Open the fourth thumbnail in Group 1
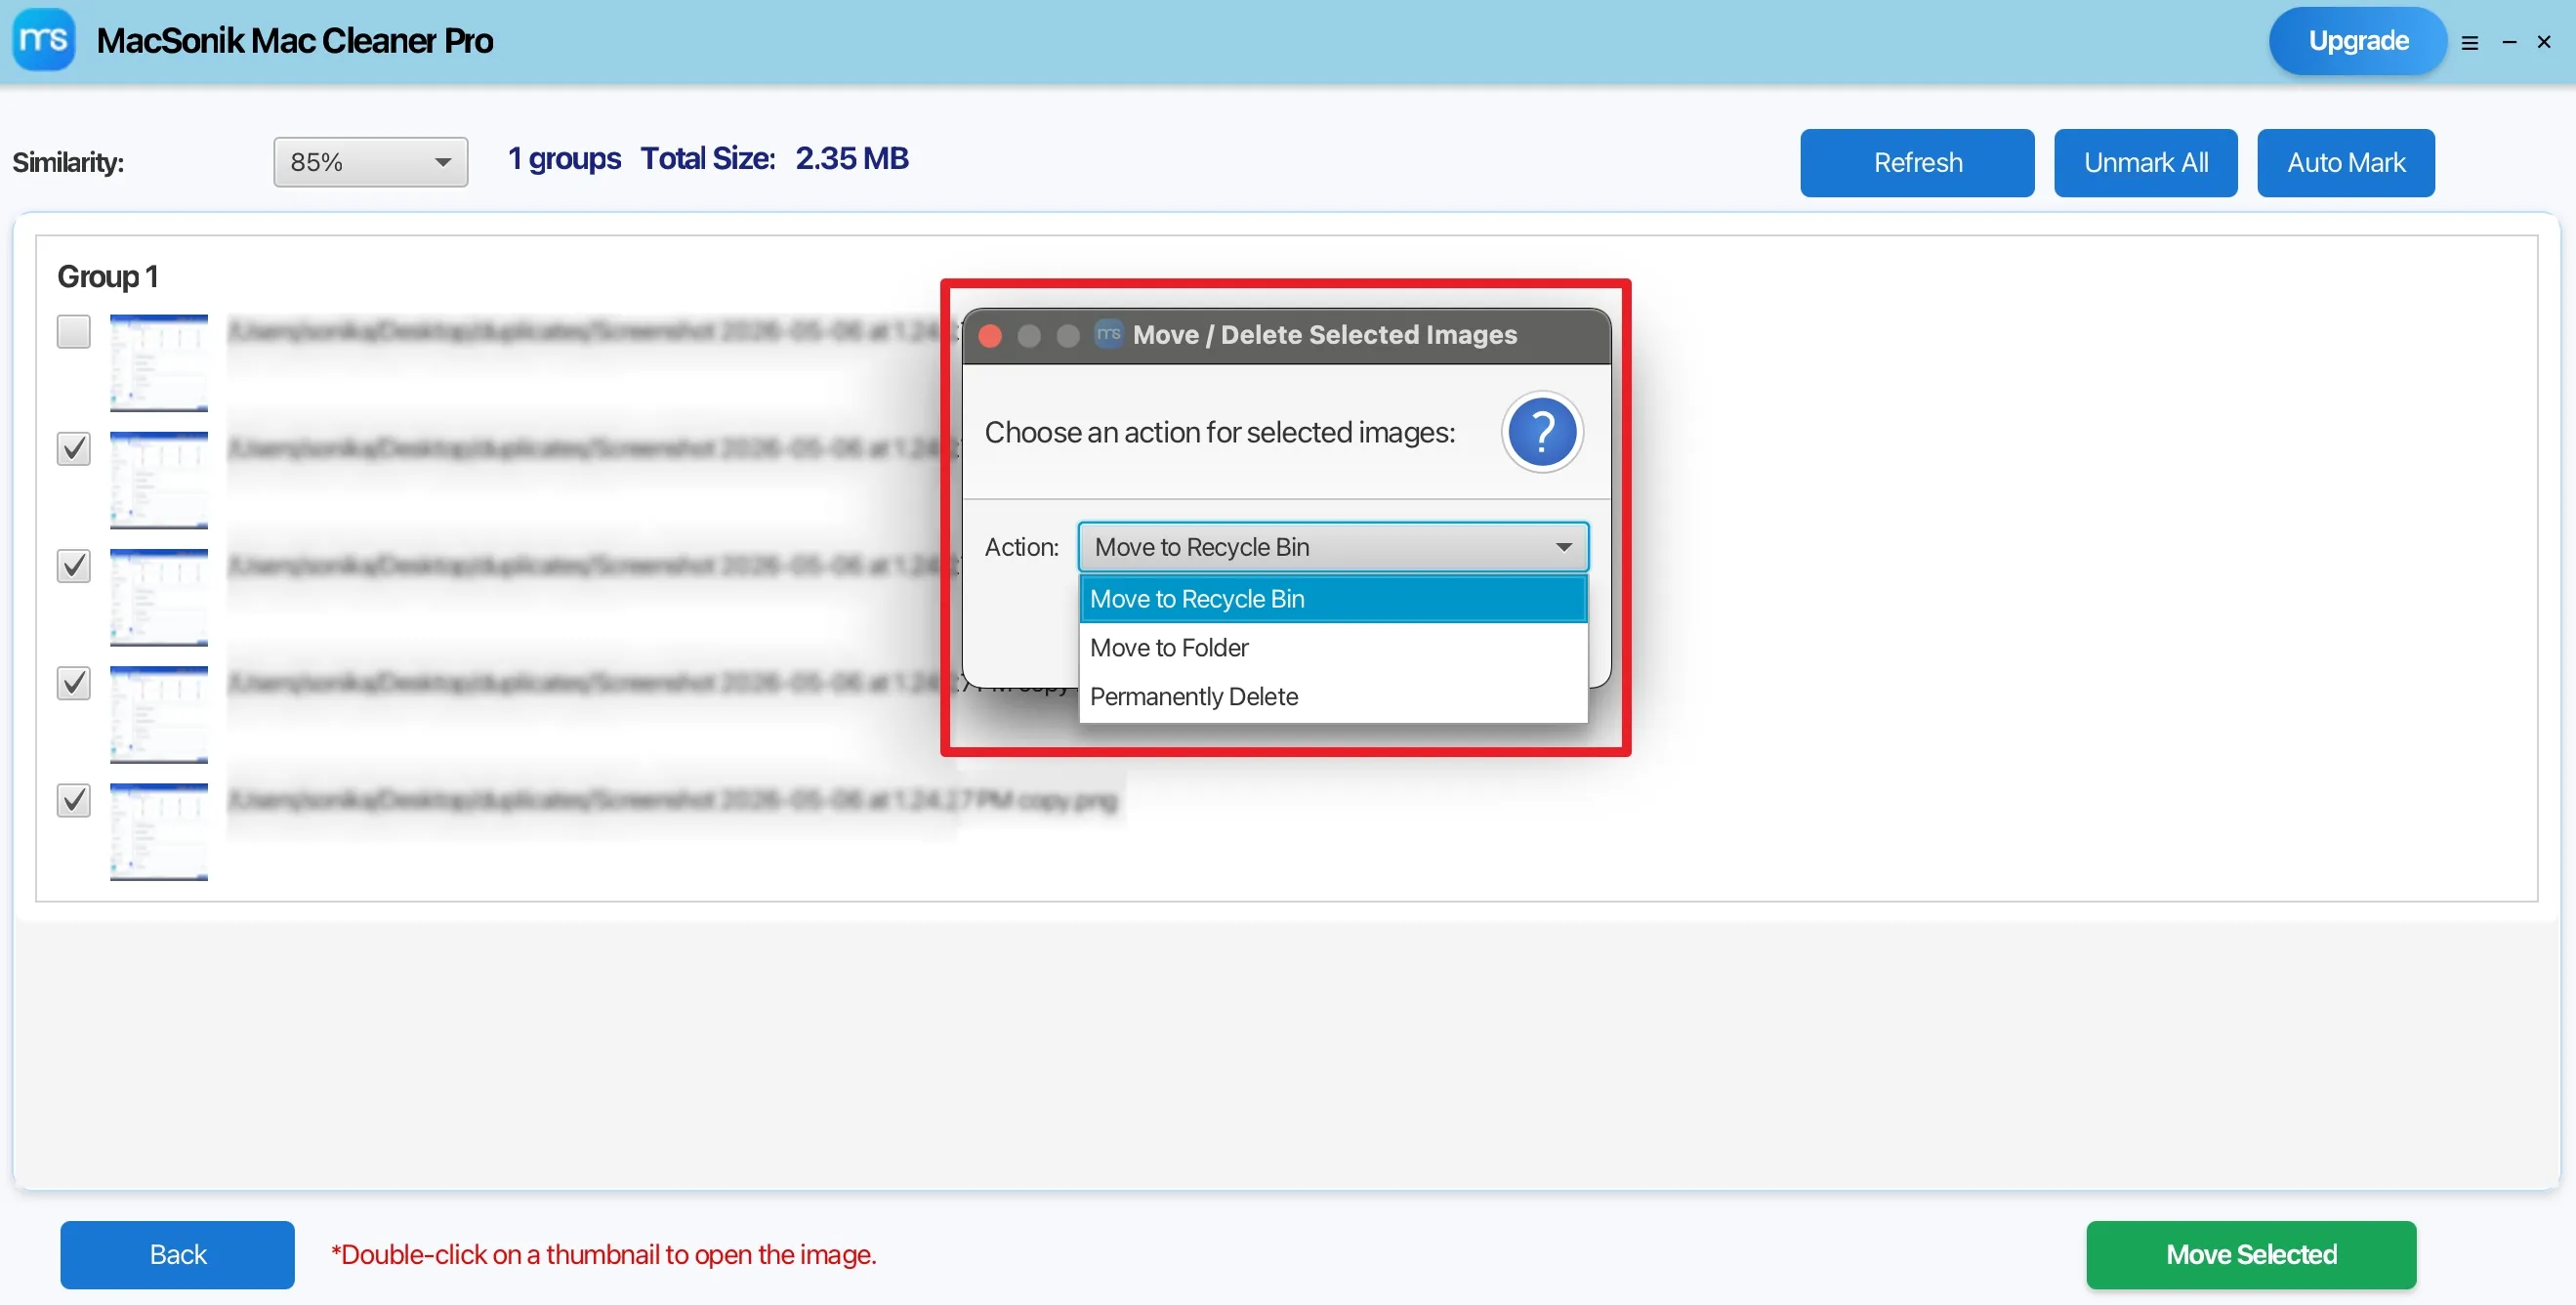 point(159,714)
